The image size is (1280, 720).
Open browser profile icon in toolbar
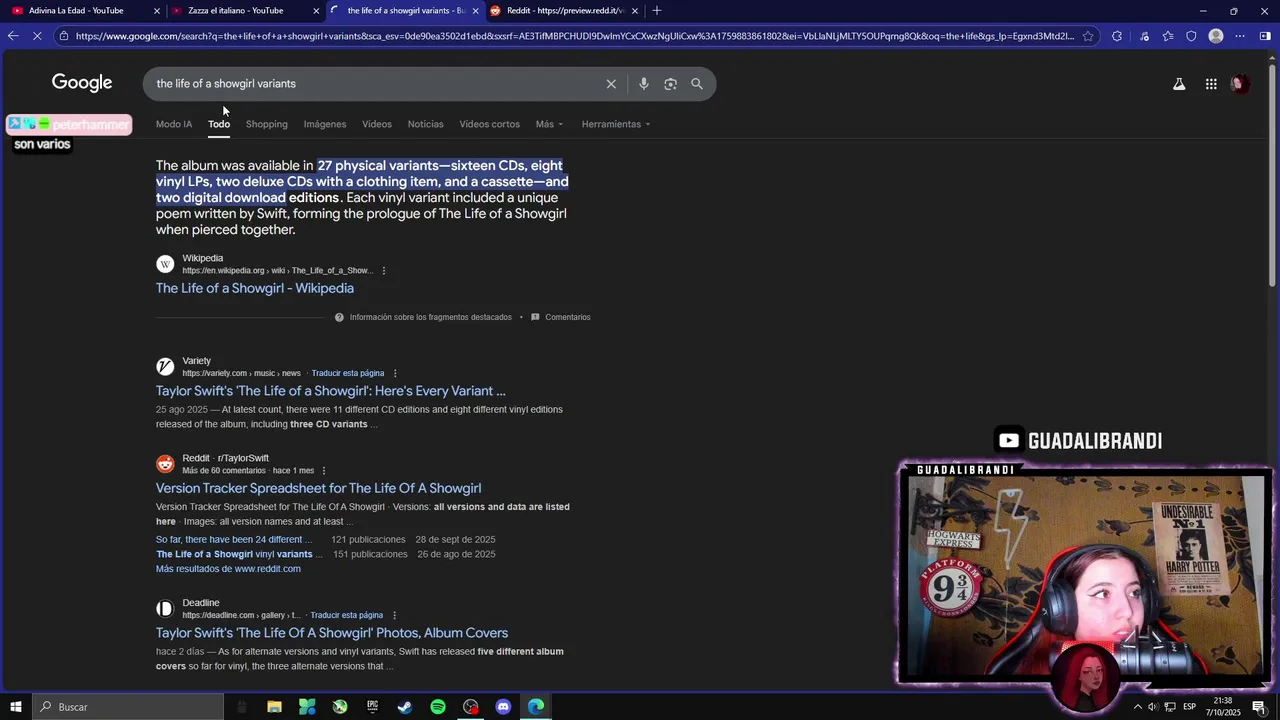tap(1216, 36)
